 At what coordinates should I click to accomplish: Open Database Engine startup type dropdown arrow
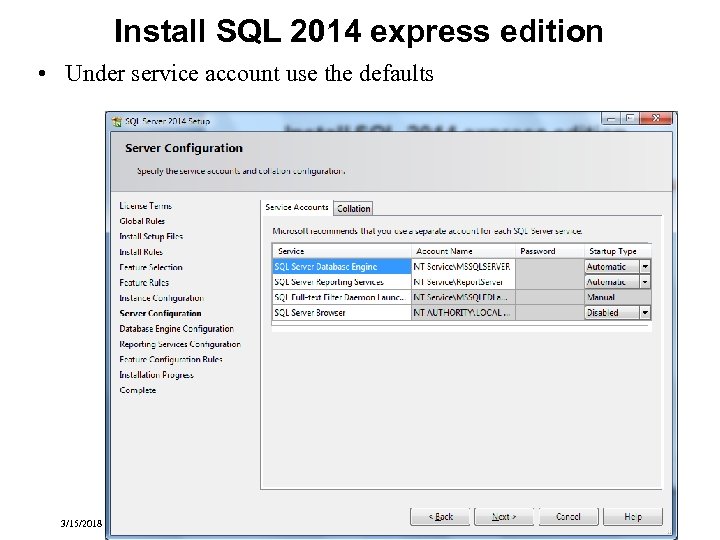(x=645, y=266)
